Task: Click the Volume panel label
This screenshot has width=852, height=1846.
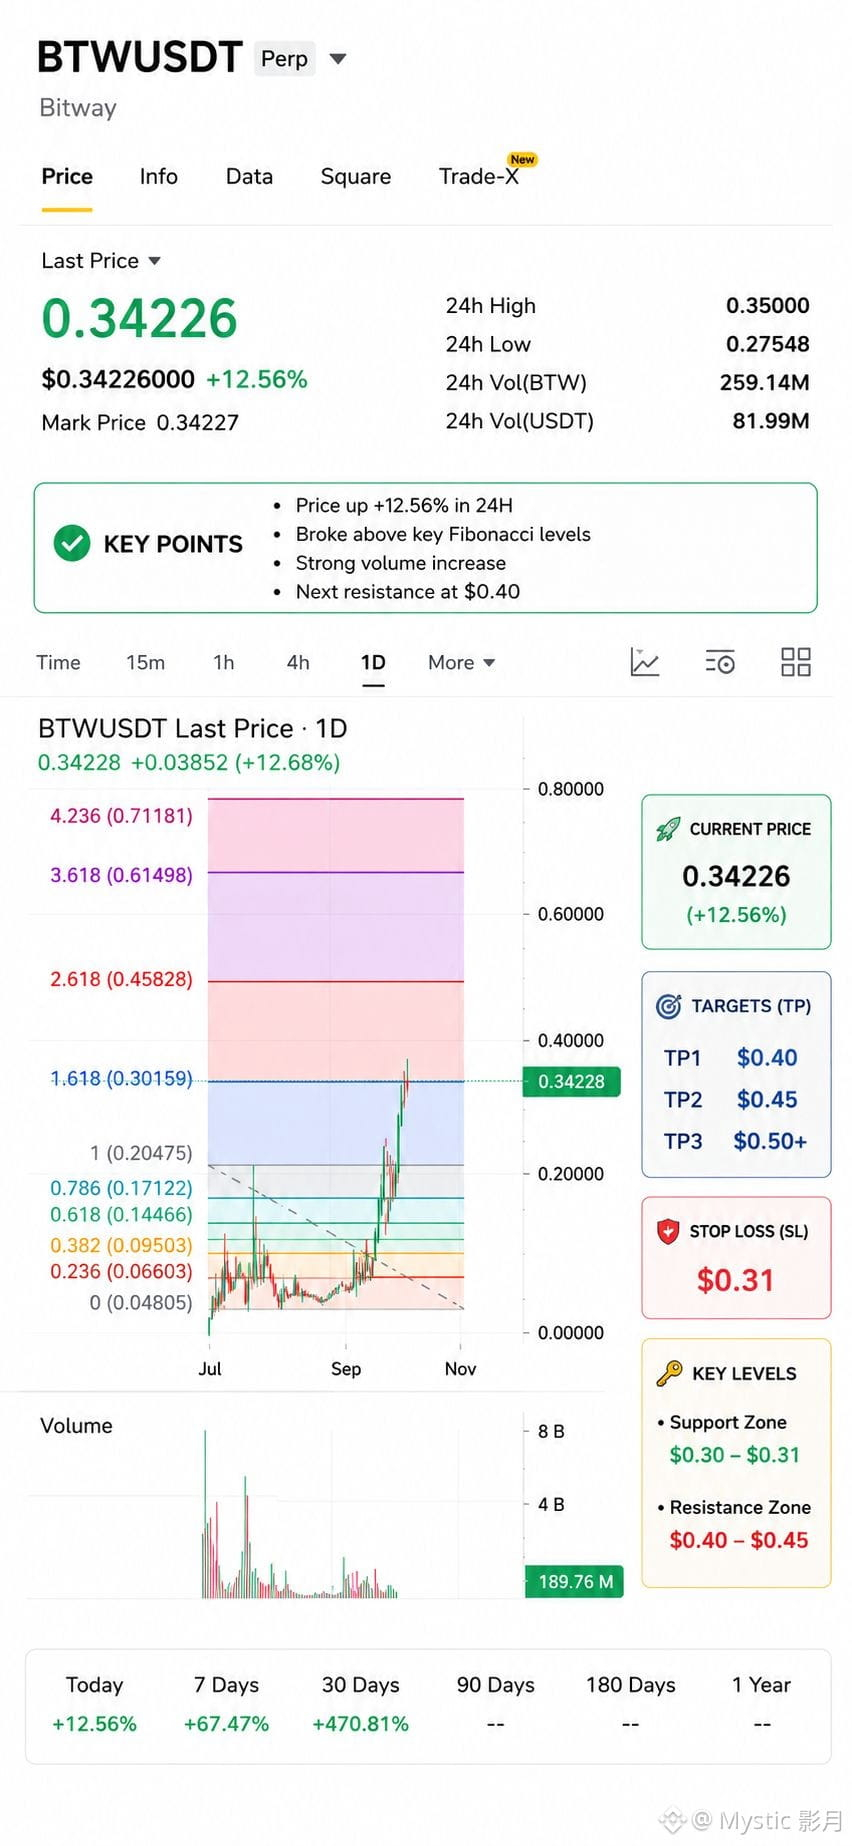Action: pyautogui.click(x=76, y=1426)
